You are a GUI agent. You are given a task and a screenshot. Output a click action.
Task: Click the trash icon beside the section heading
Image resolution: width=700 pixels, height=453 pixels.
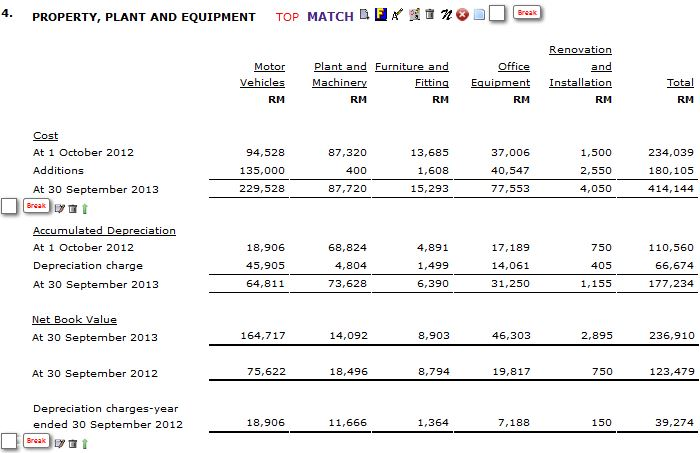pos(430,15)
